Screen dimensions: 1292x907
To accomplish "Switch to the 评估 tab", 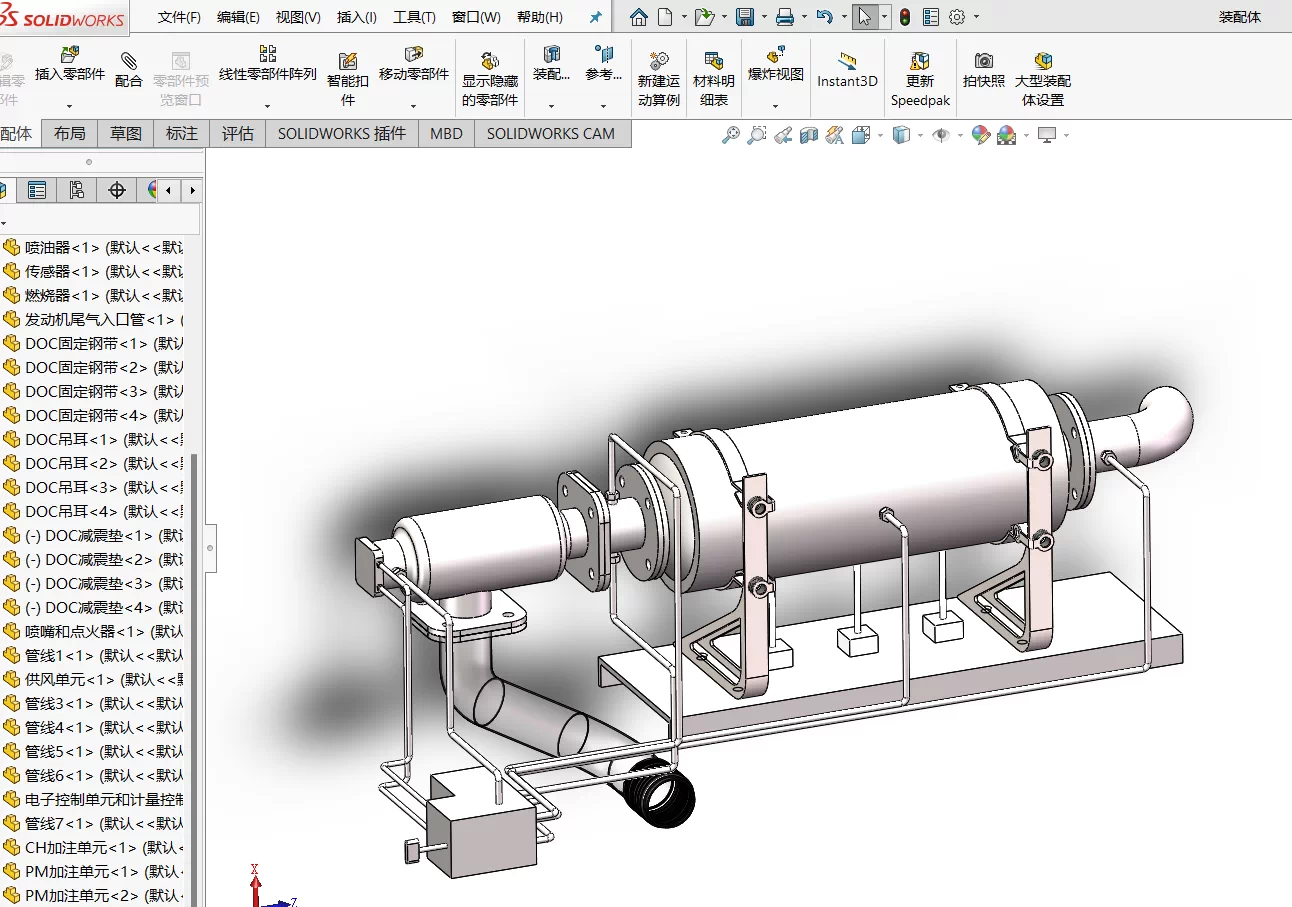I will 238,134.
